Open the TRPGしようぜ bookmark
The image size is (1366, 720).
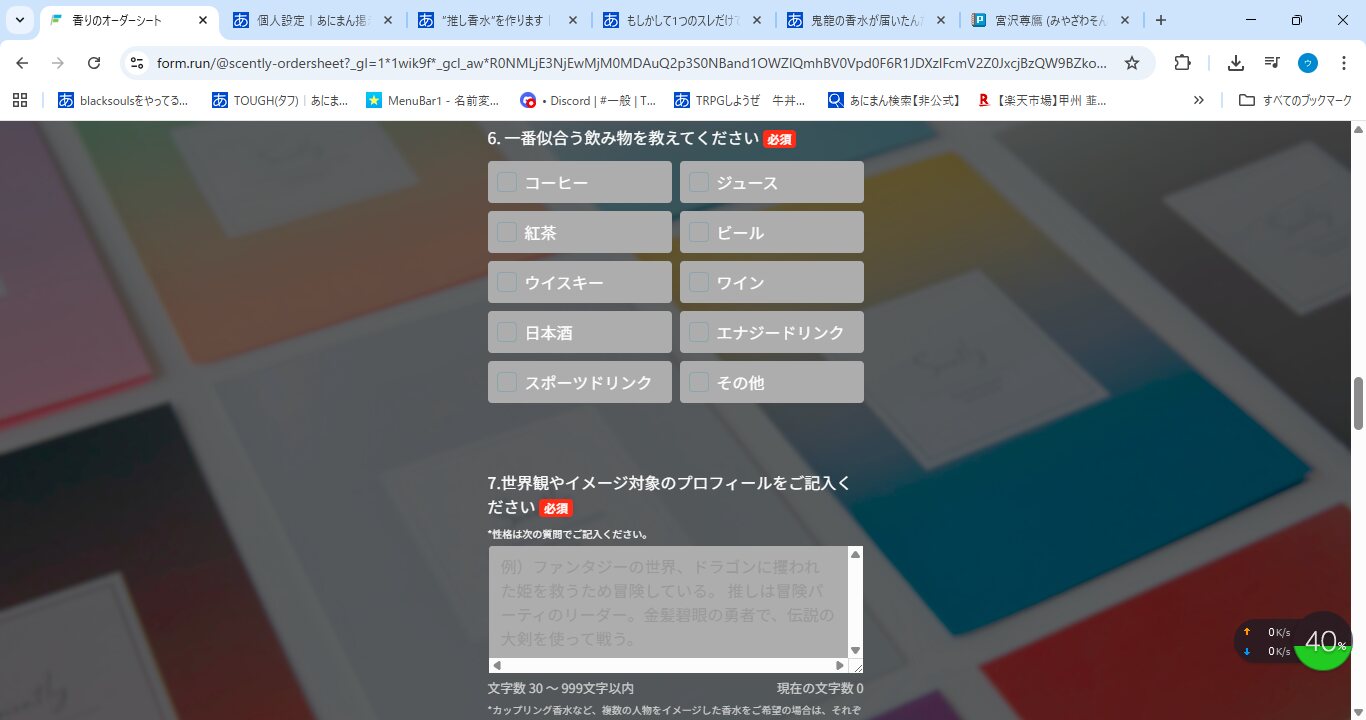click(x=740, y=100)
